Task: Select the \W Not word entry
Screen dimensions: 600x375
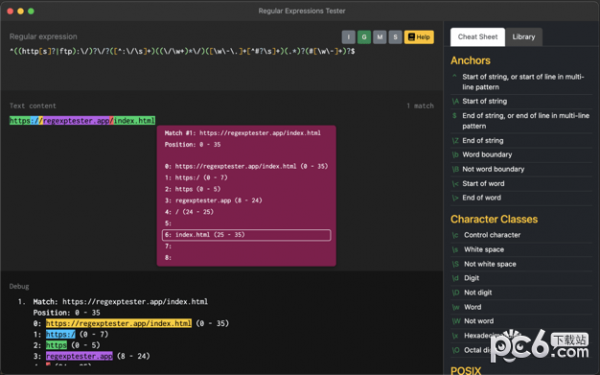Action: (521, 321)
